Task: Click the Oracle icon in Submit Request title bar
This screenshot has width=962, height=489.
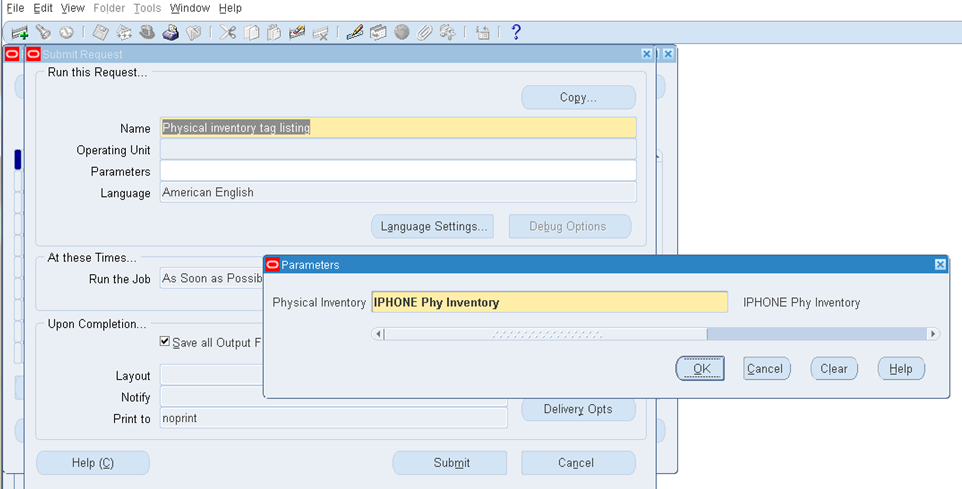Action: point(34,54)
